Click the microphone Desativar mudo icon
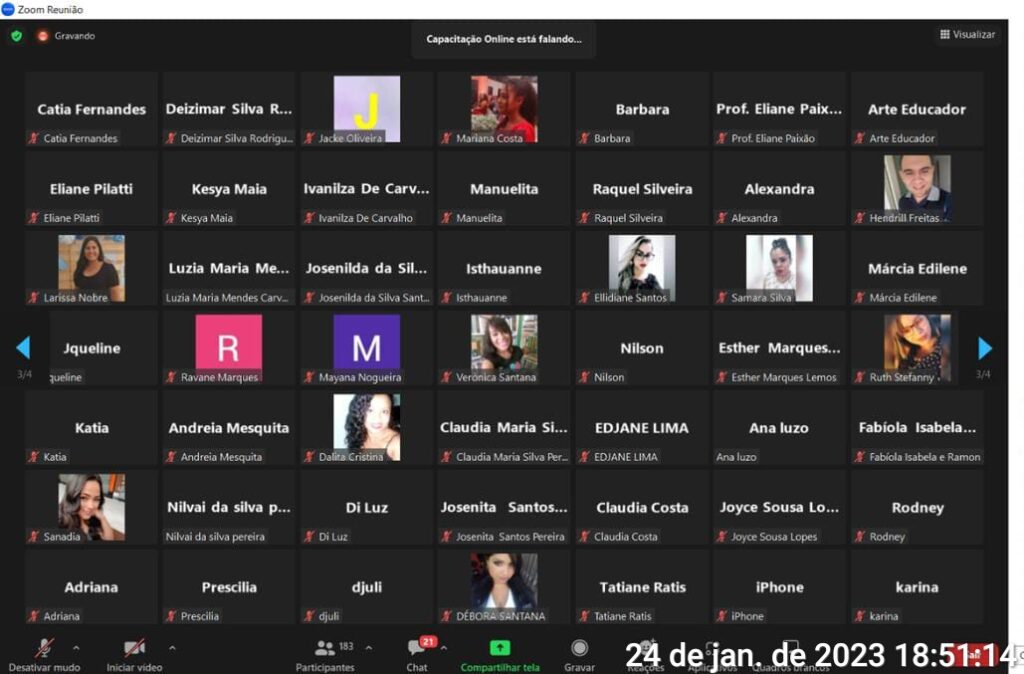1024x674 pixels. coord(43,648)
